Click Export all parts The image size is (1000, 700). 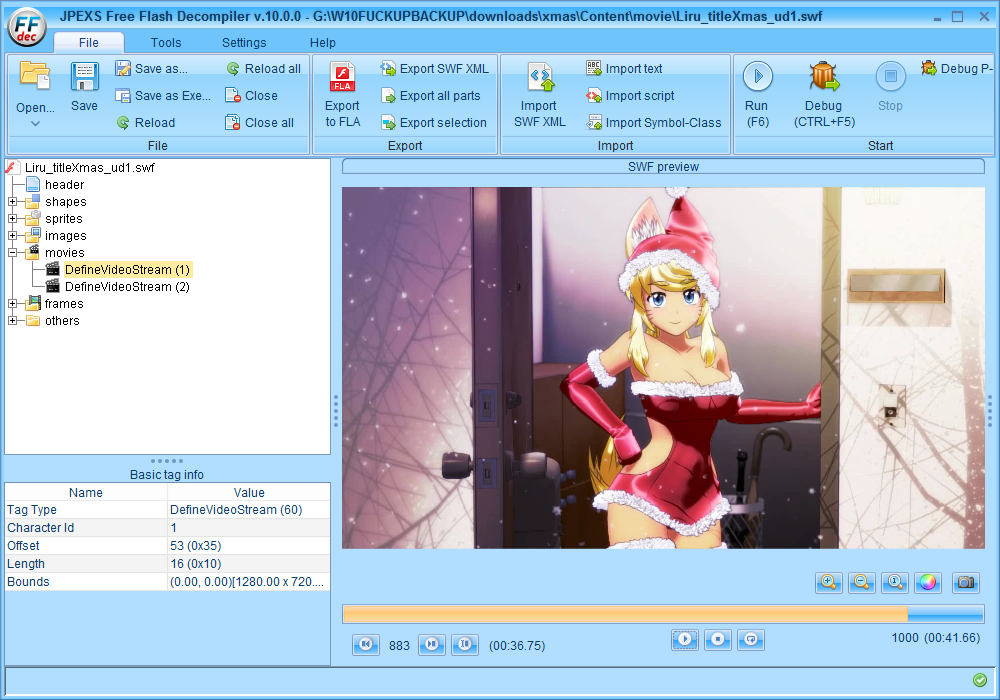click(x=430, y=96)
